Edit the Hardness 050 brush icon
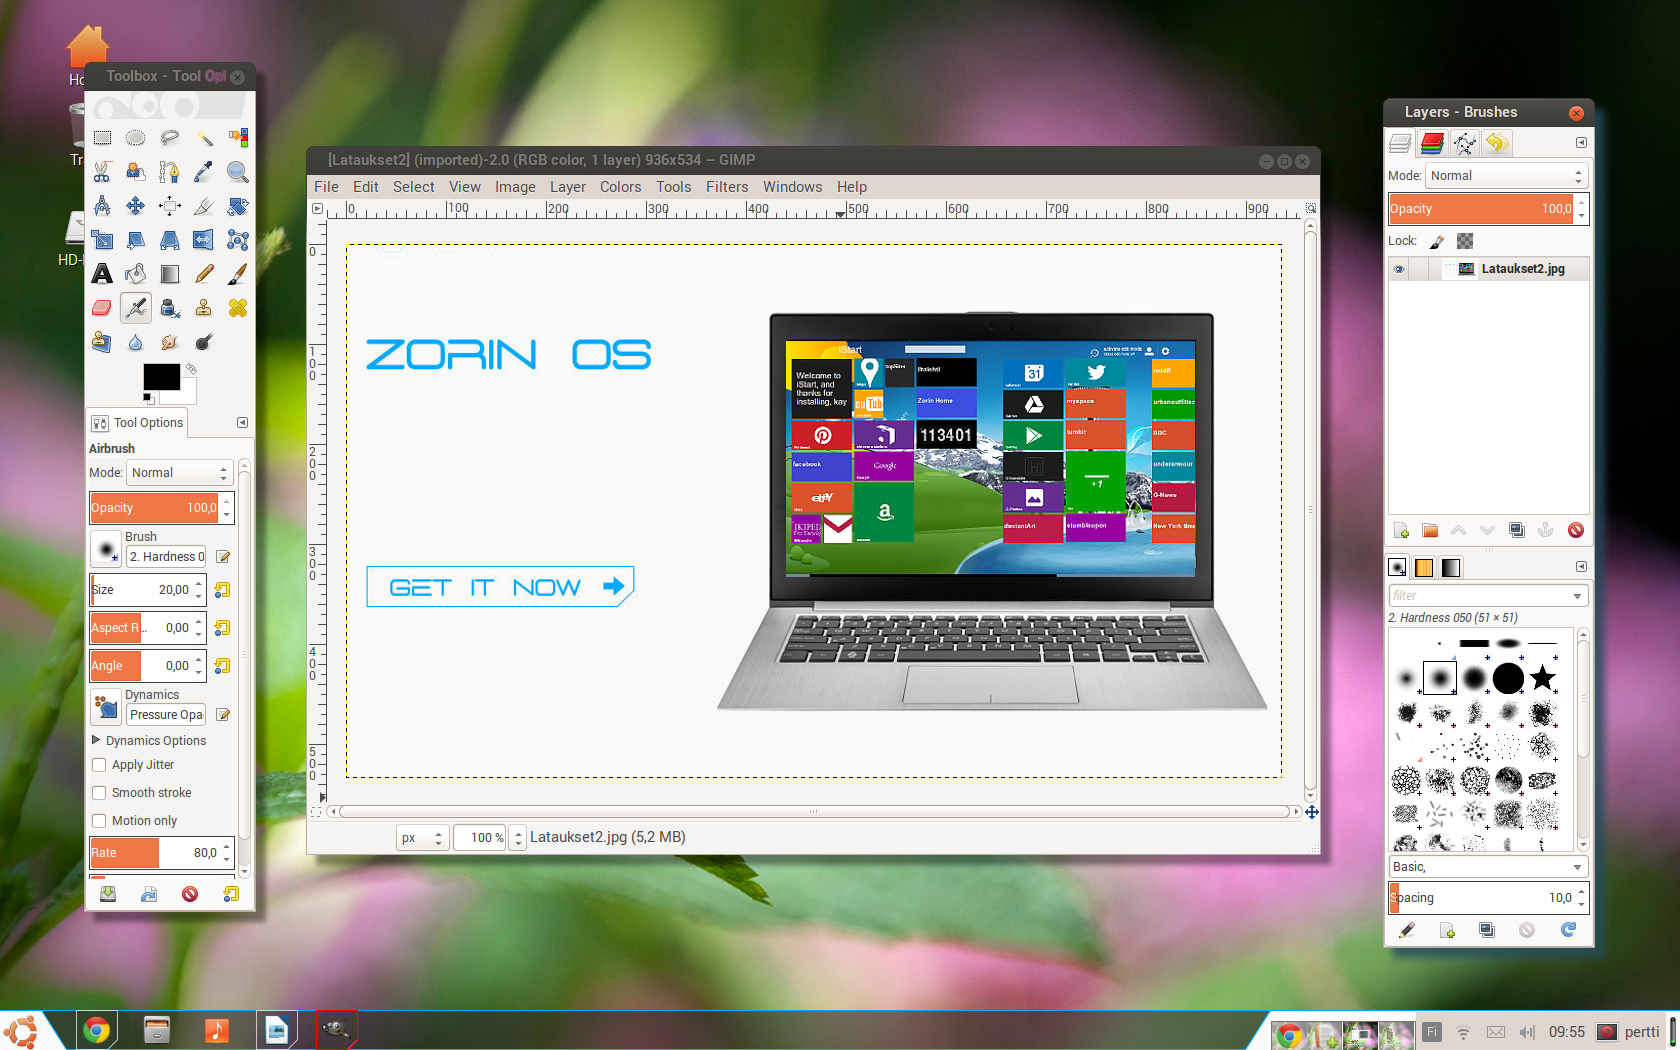The height and width of the screenshot is (1050, 1680). [x=224, y=557]
